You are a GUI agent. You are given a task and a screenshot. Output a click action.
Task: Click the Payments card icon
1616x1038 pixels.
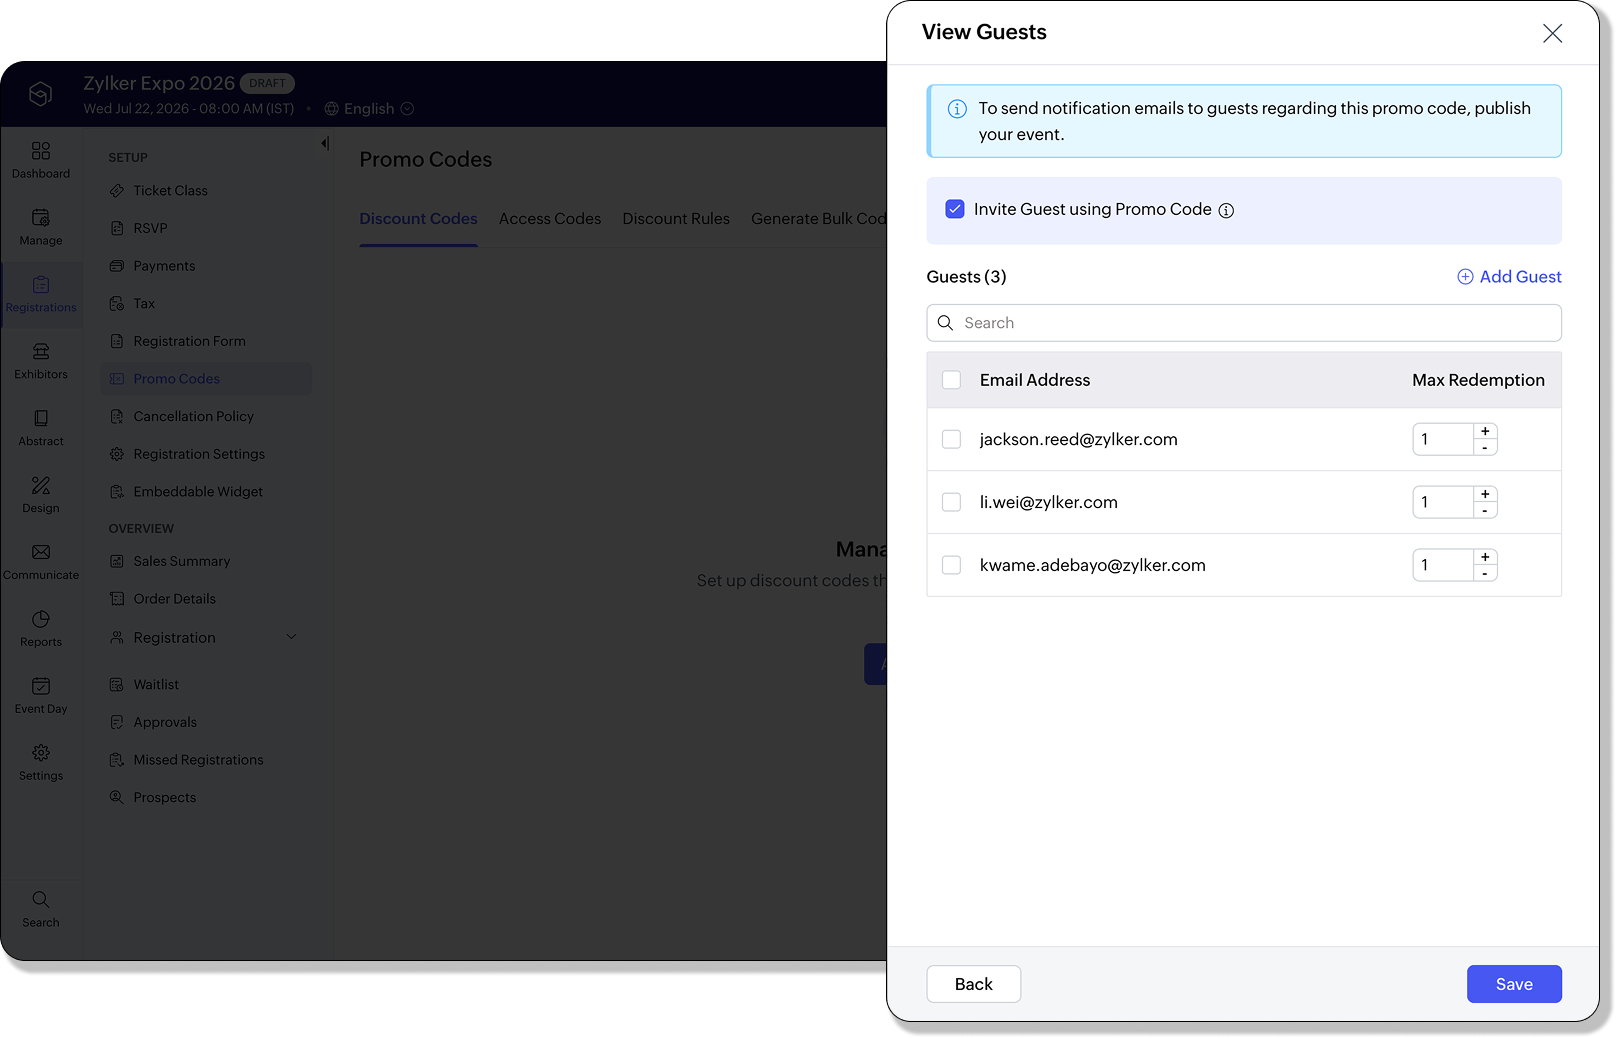click(x=117, y=266)
